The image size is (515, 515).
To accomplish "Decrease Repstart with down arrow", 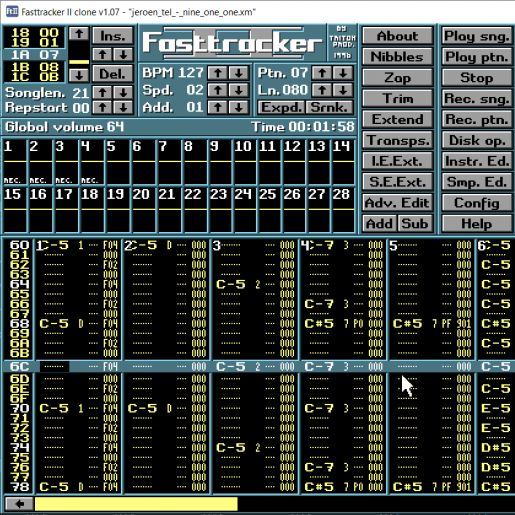I will pyautogui.click(x=123, y=108).
